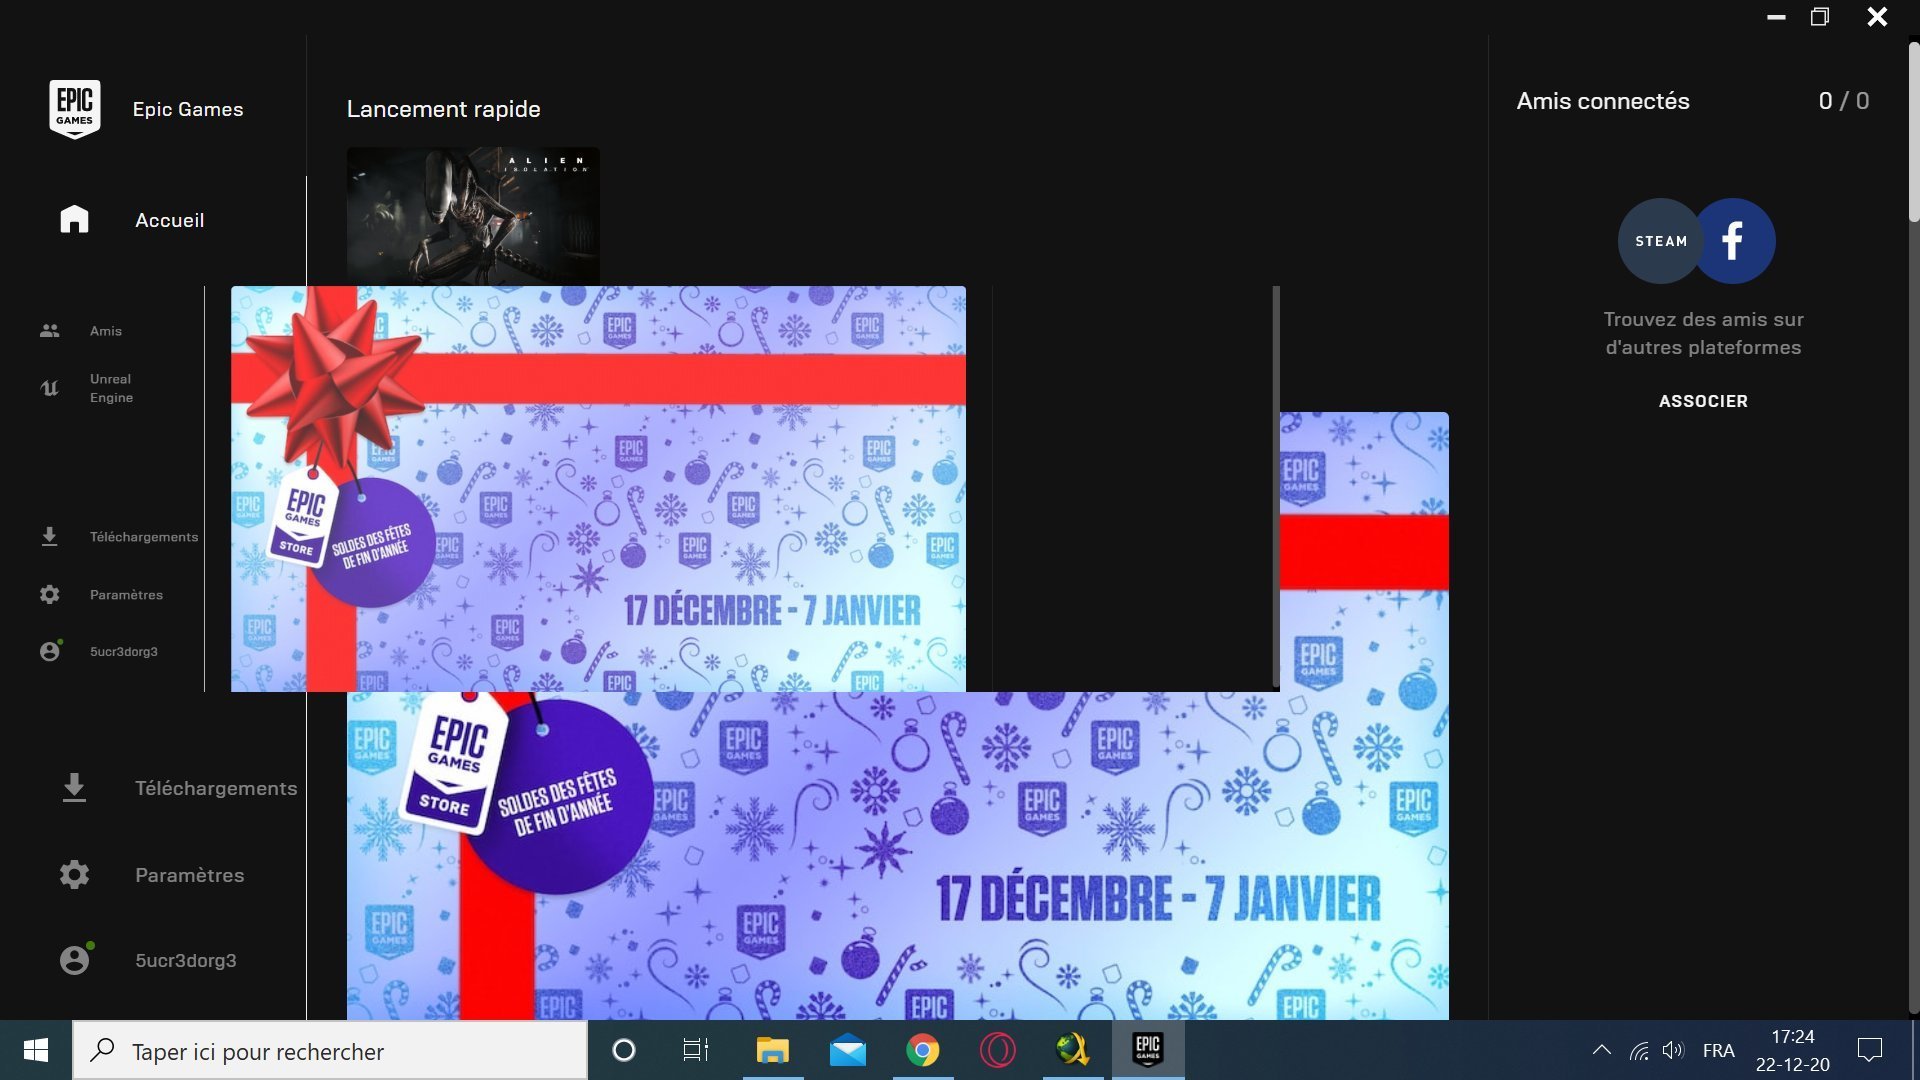This screenshot has height=1080, width=1920.
Task: Click gear icon in overlaid mini sidebar
Action: coord(49,594)
